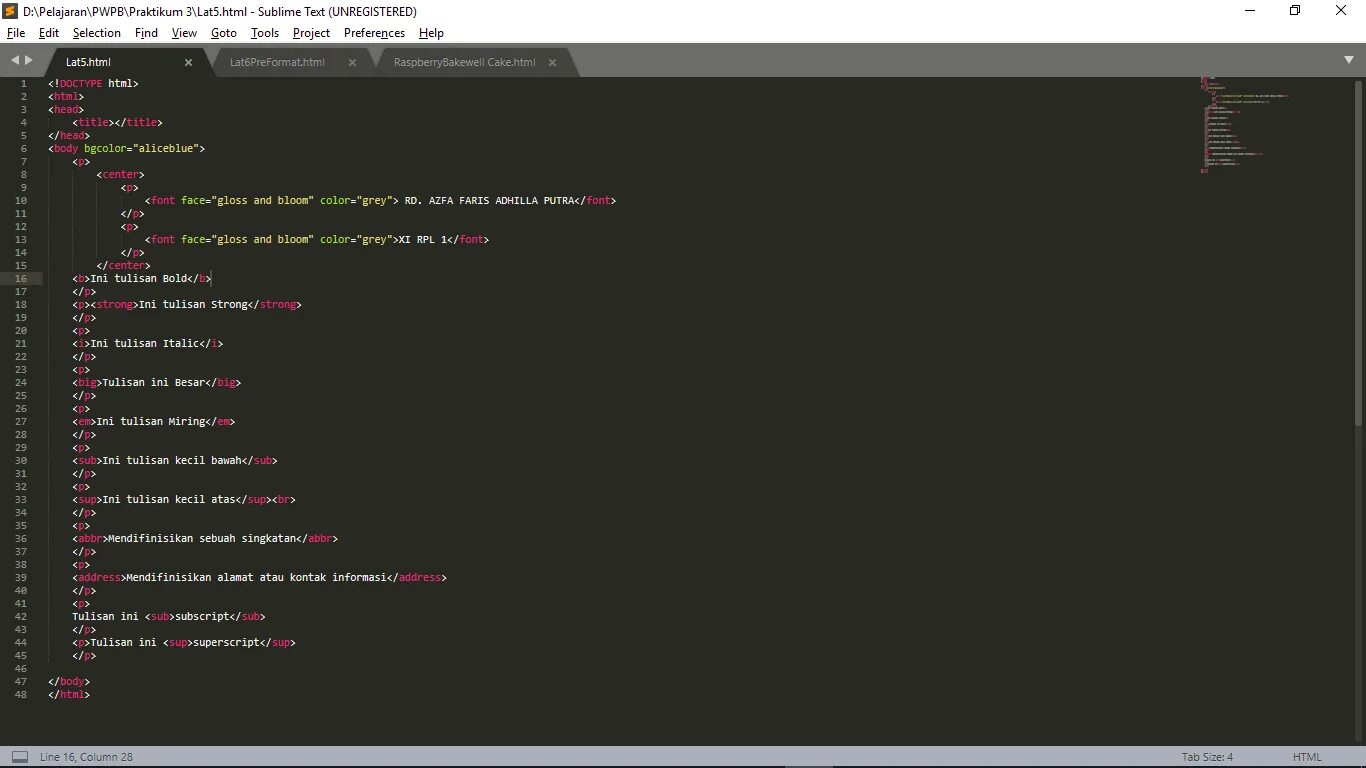Click the opening center tag
This screenshot has width=1366, height=768.
pos(120,174)
